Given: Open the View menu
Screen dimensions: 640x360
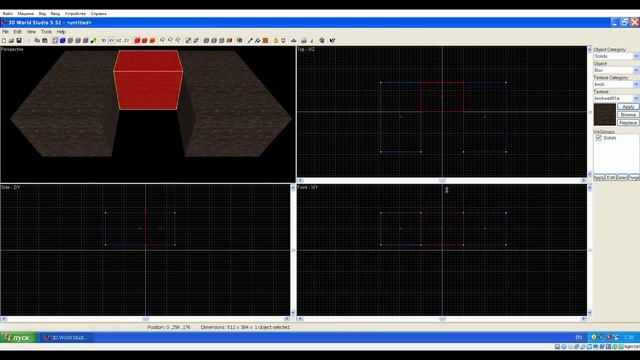Looking at the screenshot, I should coord(31,31).
